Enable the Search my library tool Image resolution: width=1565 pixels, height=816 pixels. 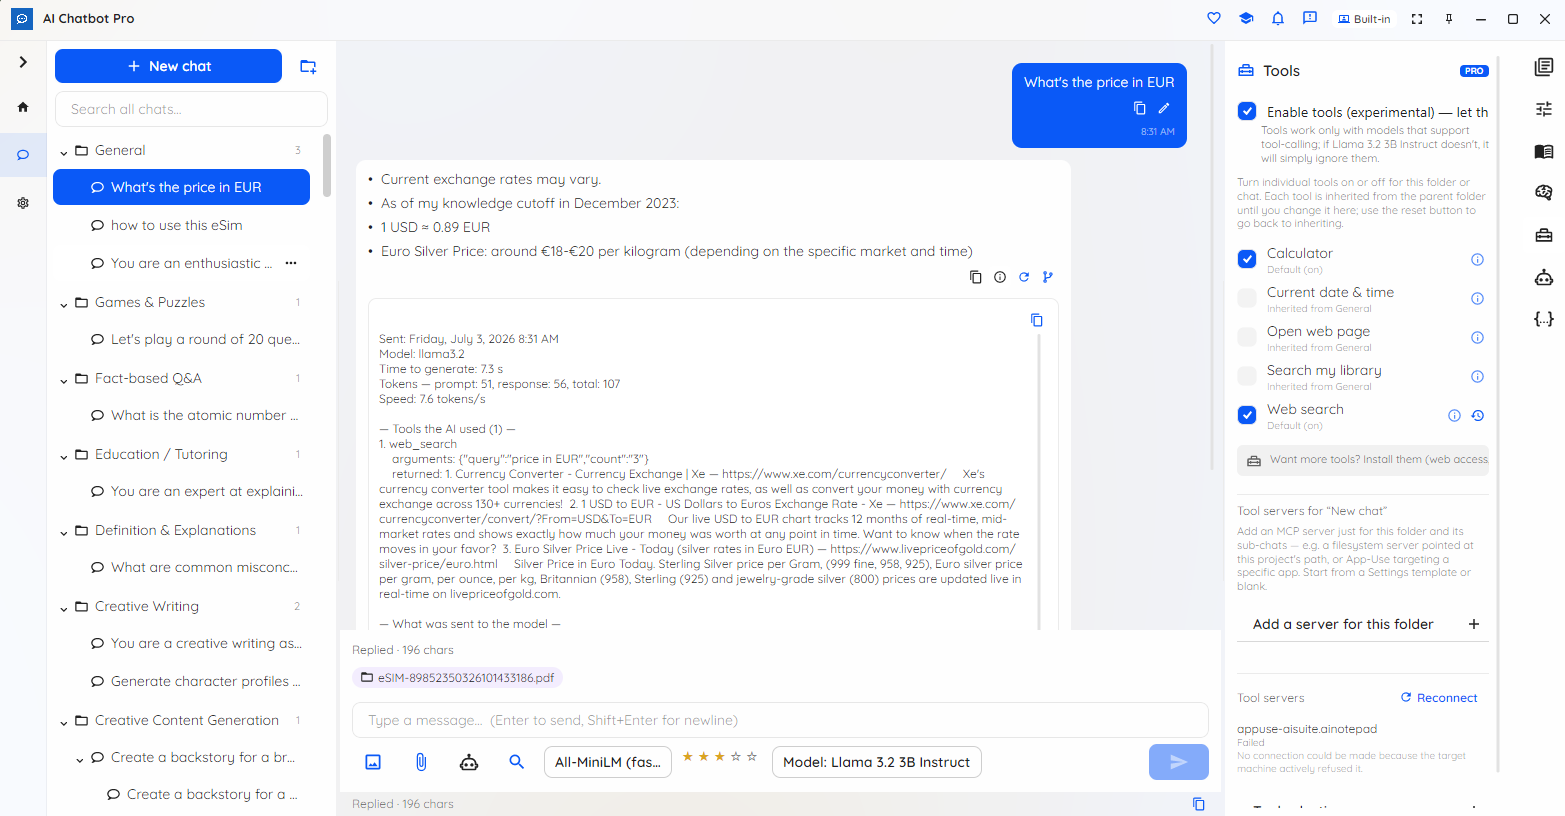pos(1247,376)
